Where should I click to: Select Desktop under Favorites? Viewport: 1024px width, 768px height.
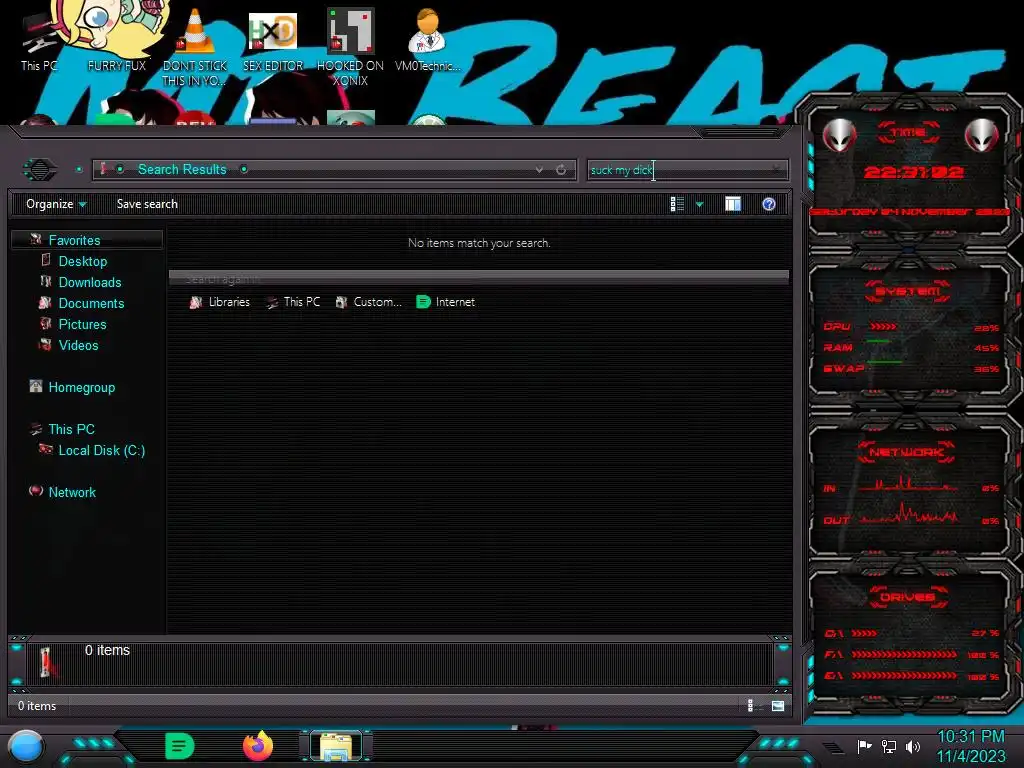coord(83,261)
